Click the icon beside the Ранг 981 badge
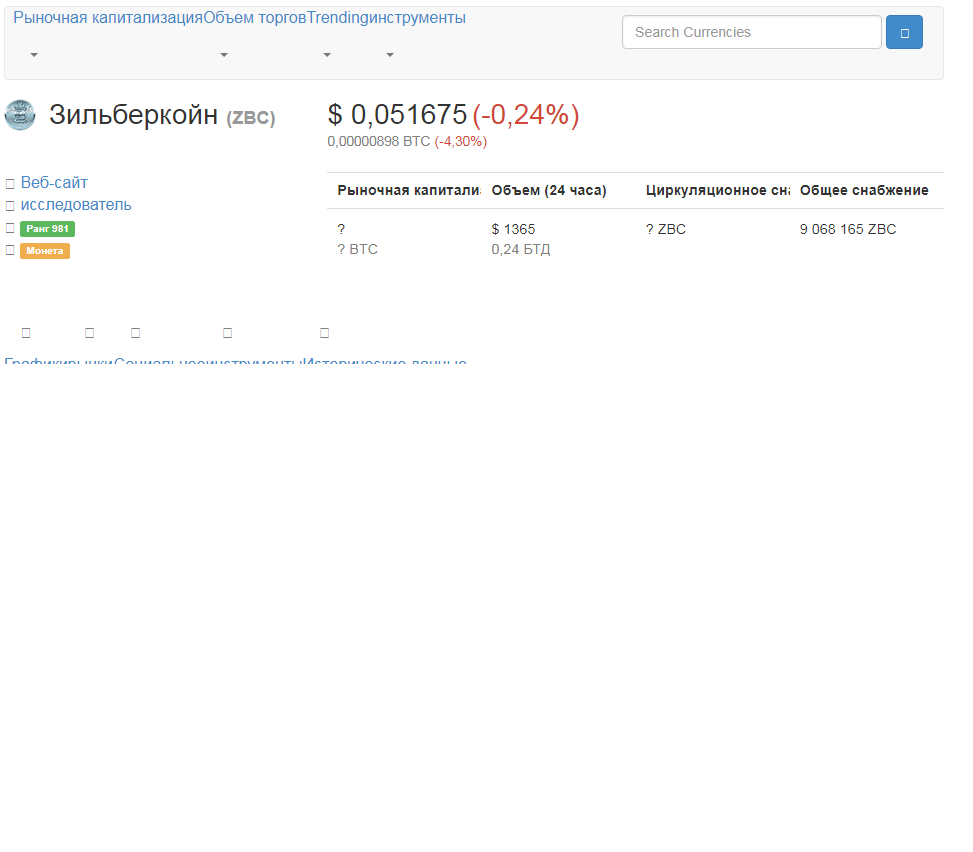Screen dimensions: 973x852 pos(10,228)
